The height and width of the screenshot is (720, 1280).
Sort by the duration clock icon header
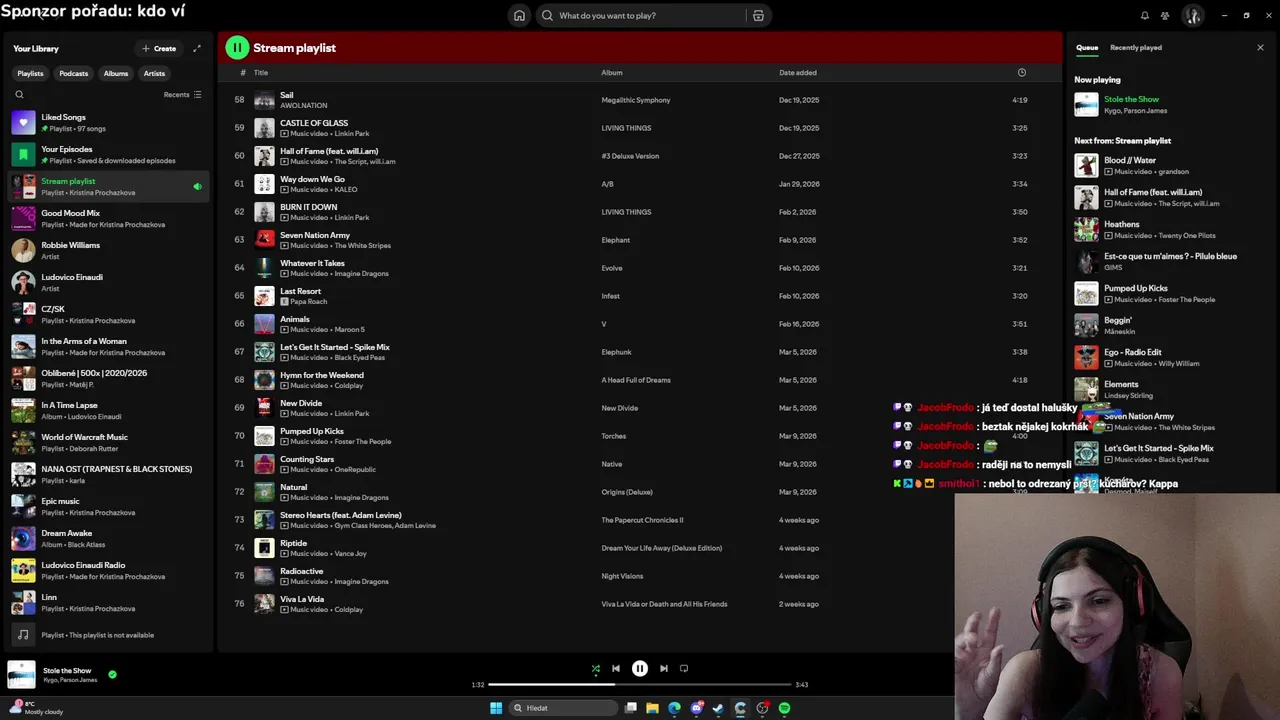pyautogui.click(x=1021, y=73)
